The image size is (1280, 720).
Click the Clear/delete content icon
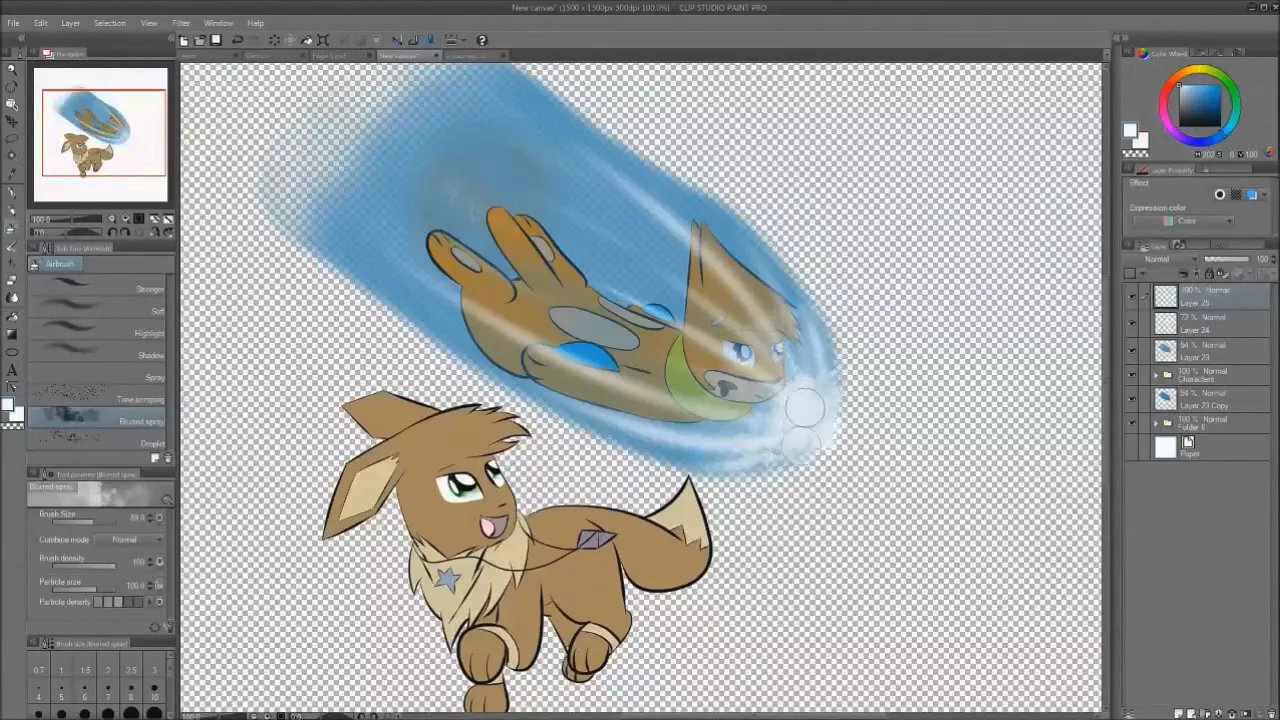(274, 40)
